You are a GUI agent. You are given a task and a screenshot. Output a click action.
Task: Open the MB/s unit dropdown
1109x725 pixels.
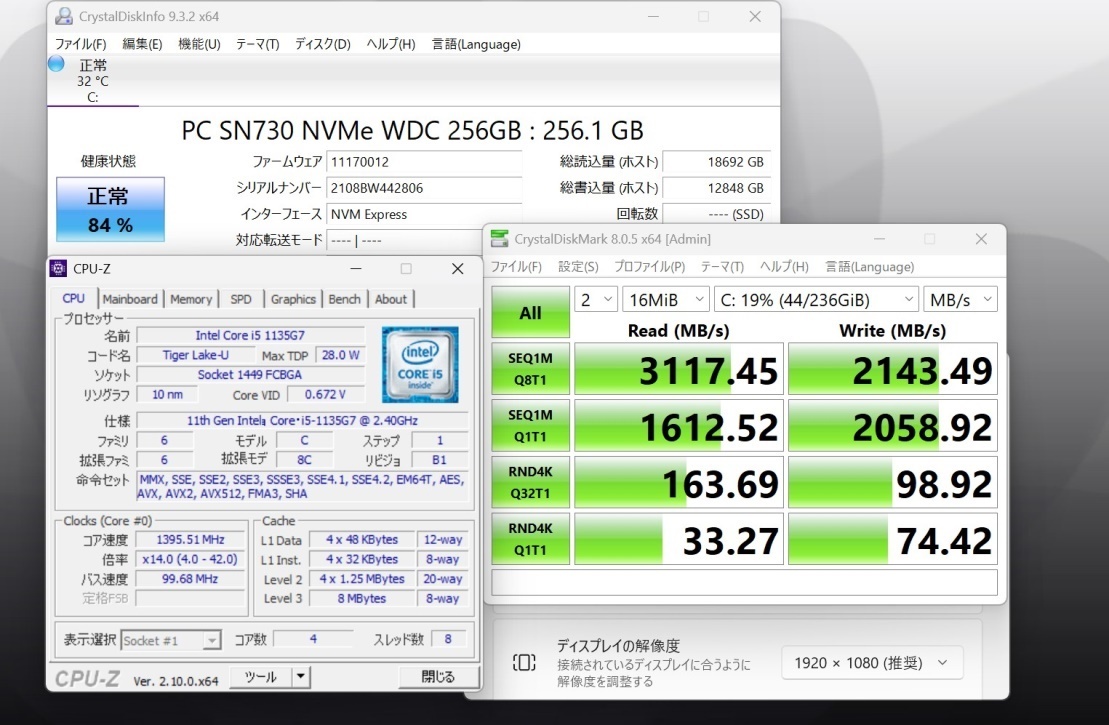pyautogui.click(x=960, y=300)
